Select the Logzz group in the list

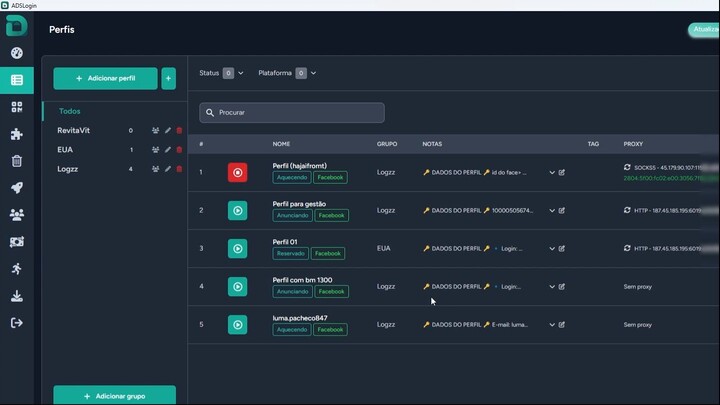click(x=68, y=169)
